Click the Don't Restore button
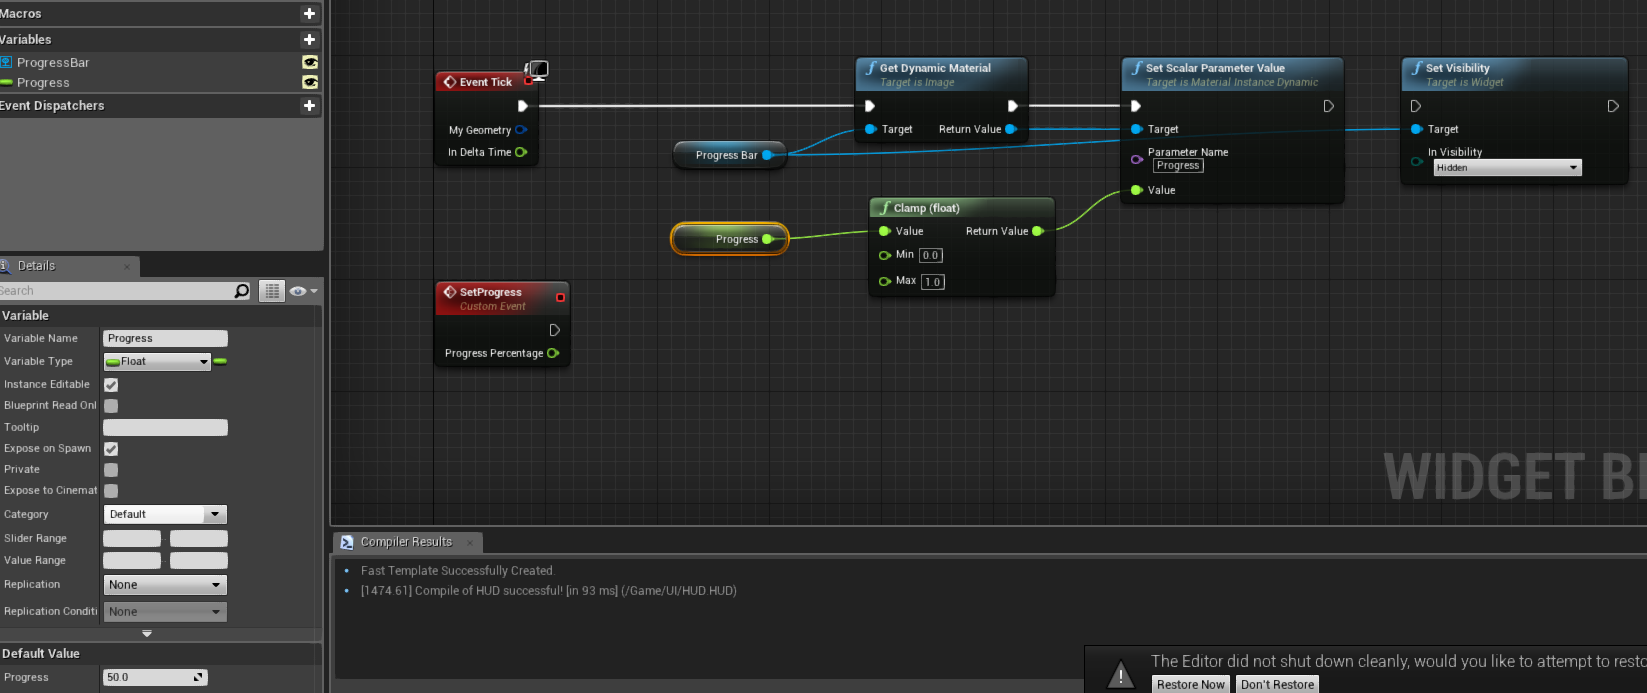 pos(1277,684)
